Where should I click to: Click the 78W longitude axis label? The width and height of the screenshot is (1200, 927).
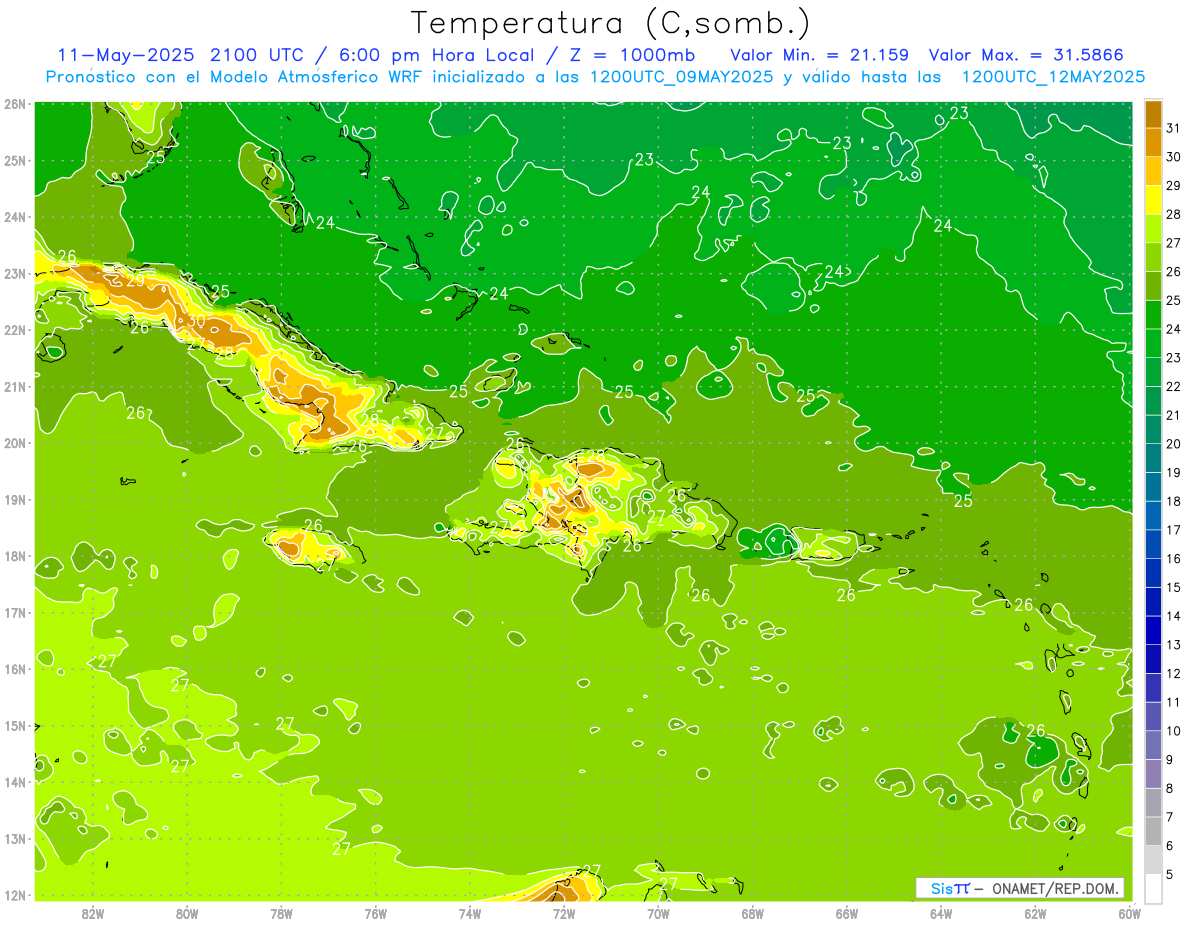(281, 913)
